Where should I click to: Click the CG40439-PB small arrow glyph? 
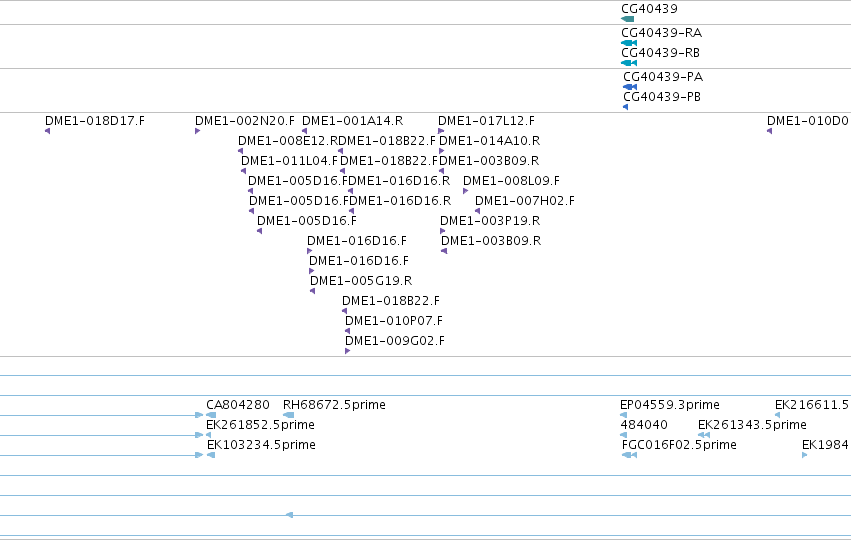[626, 107]
